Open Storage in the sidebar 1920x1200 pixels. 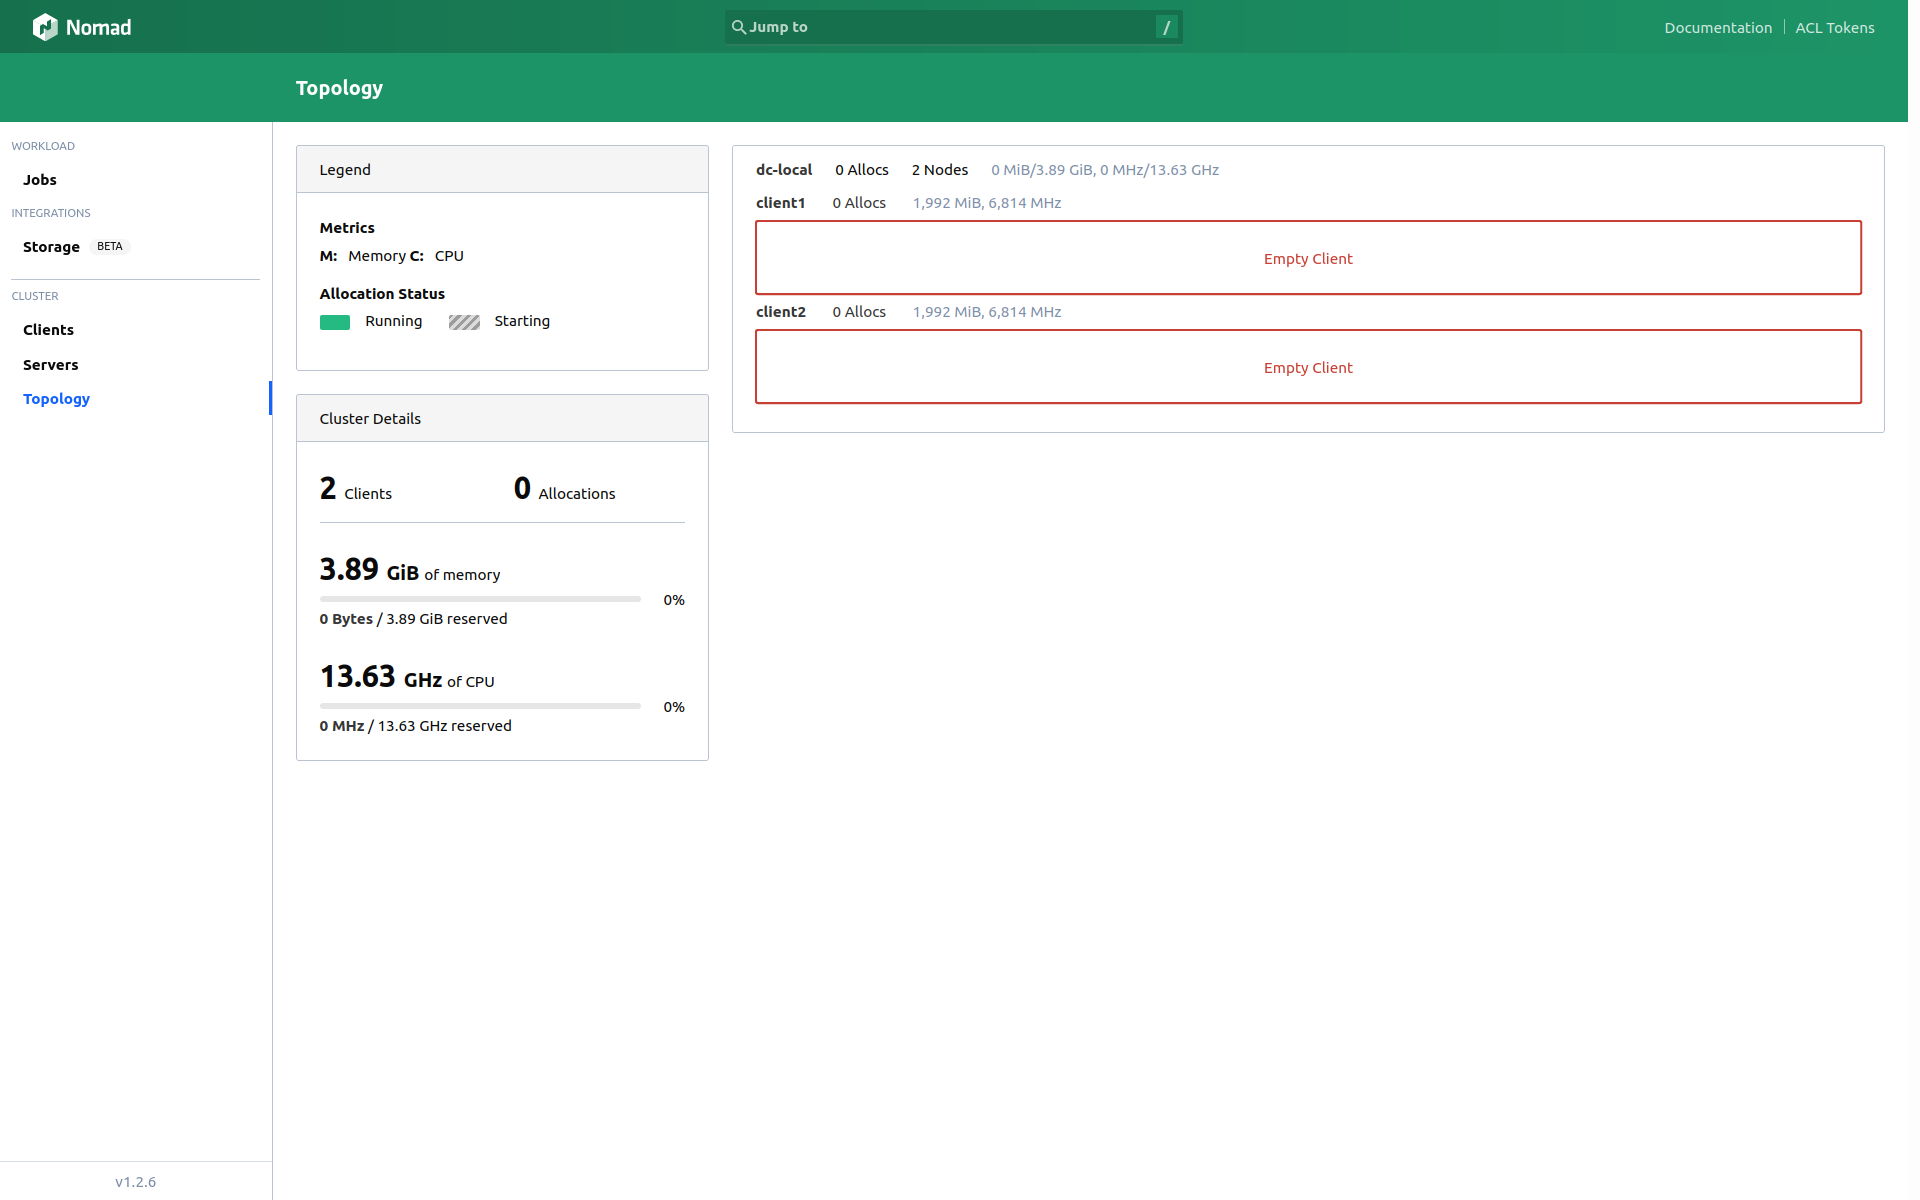coord(51,247)
